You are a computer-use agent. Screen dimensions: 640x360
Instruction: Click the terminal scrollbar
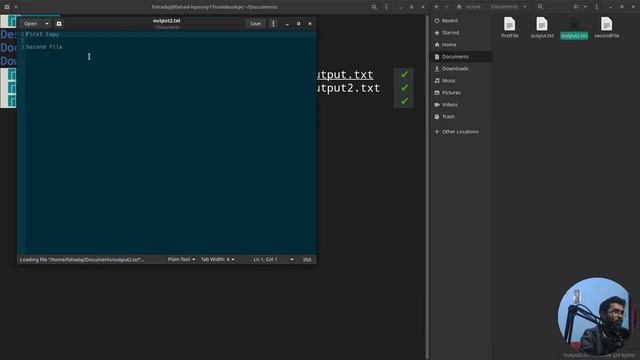(427, 187)
